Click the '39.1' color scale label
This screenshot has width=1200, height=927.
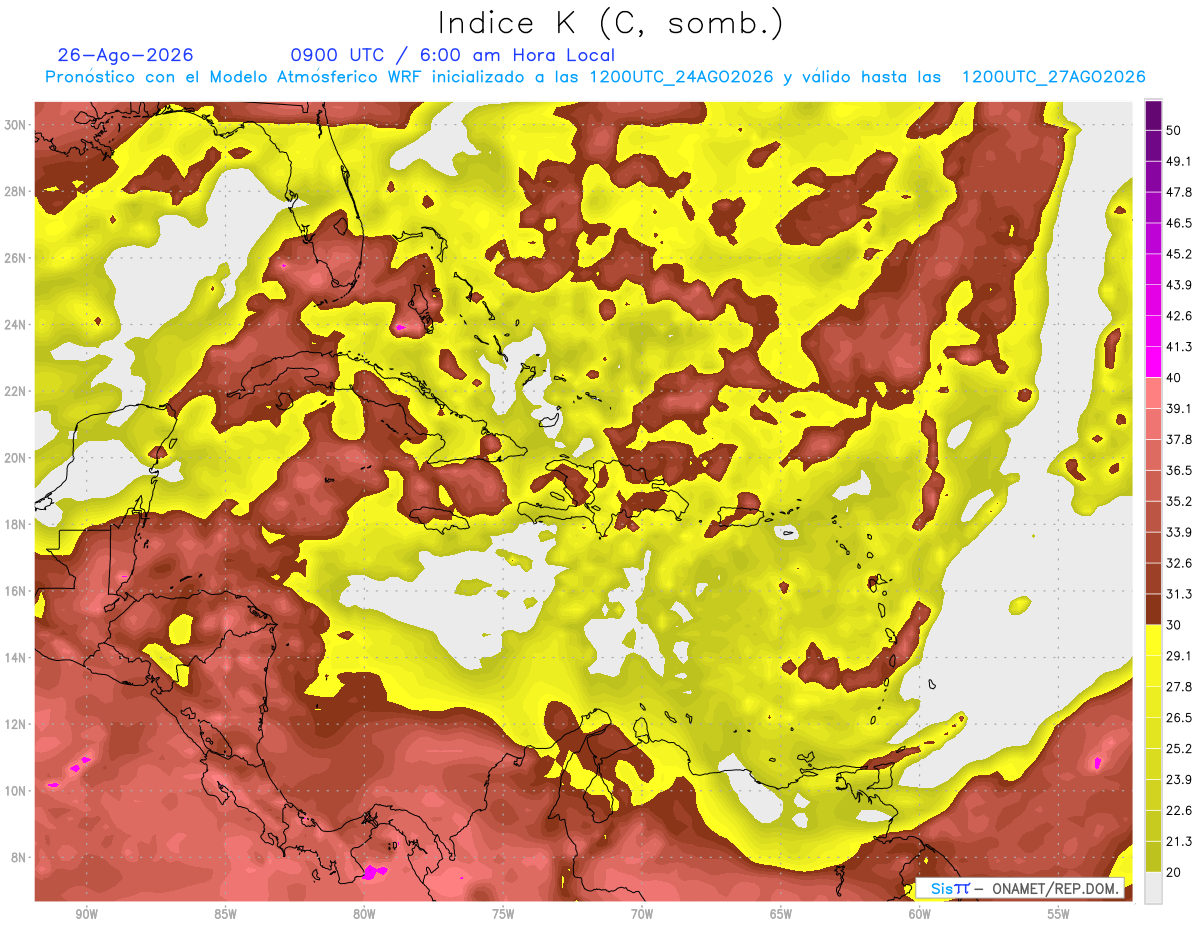pos(1179,409)
